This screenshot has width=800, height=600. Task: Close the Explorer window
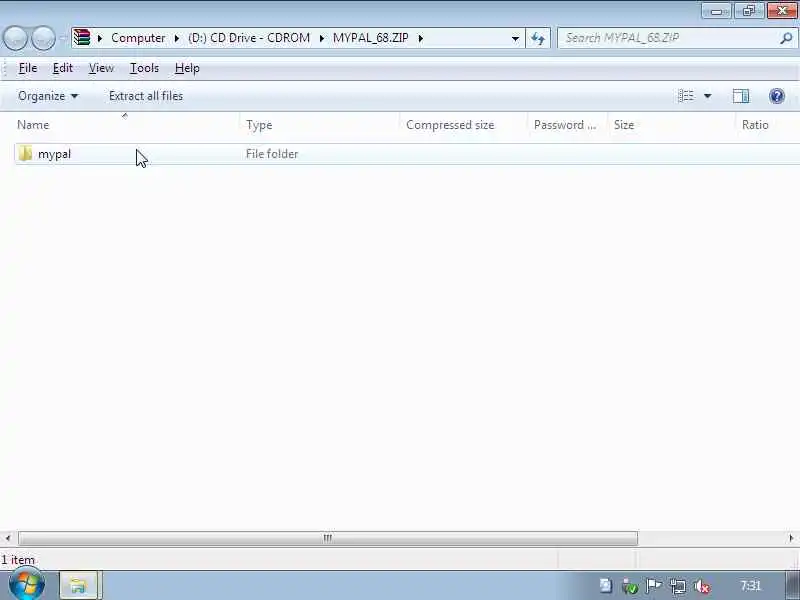[x=781, y=11]
